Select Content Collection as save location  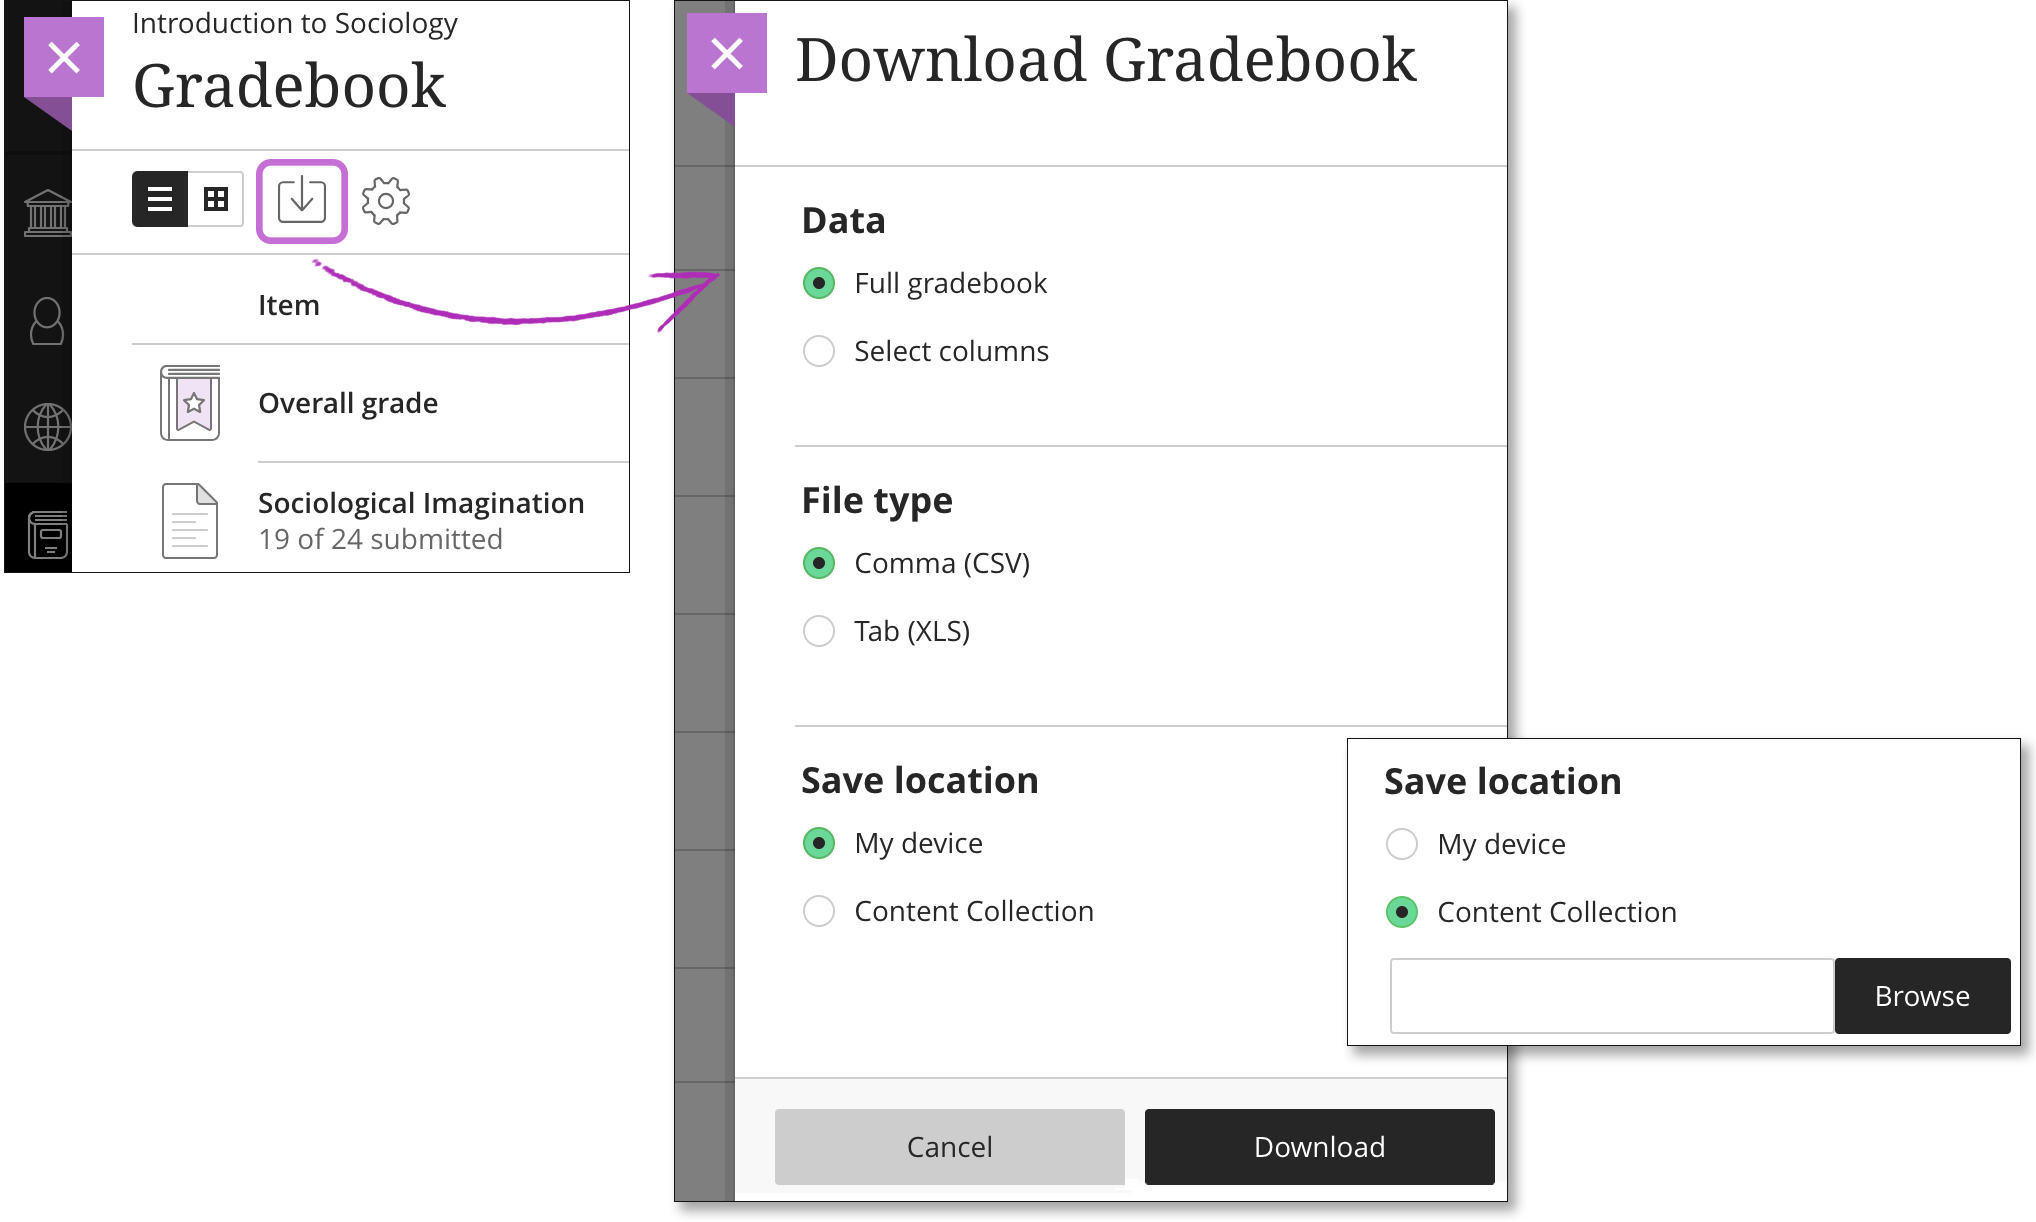tap(819, 911)
